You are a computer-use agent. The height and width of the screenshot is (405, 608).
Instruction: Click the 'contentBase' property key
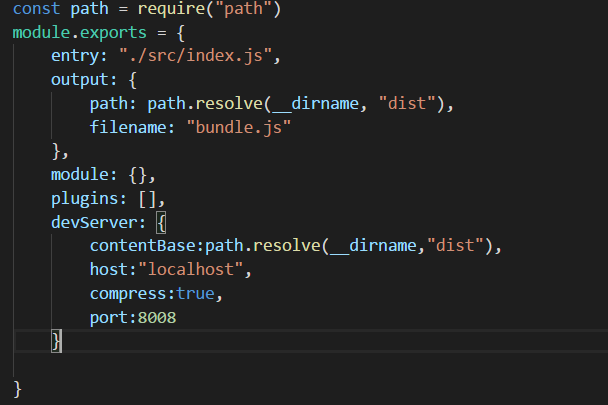click(142, 246)
